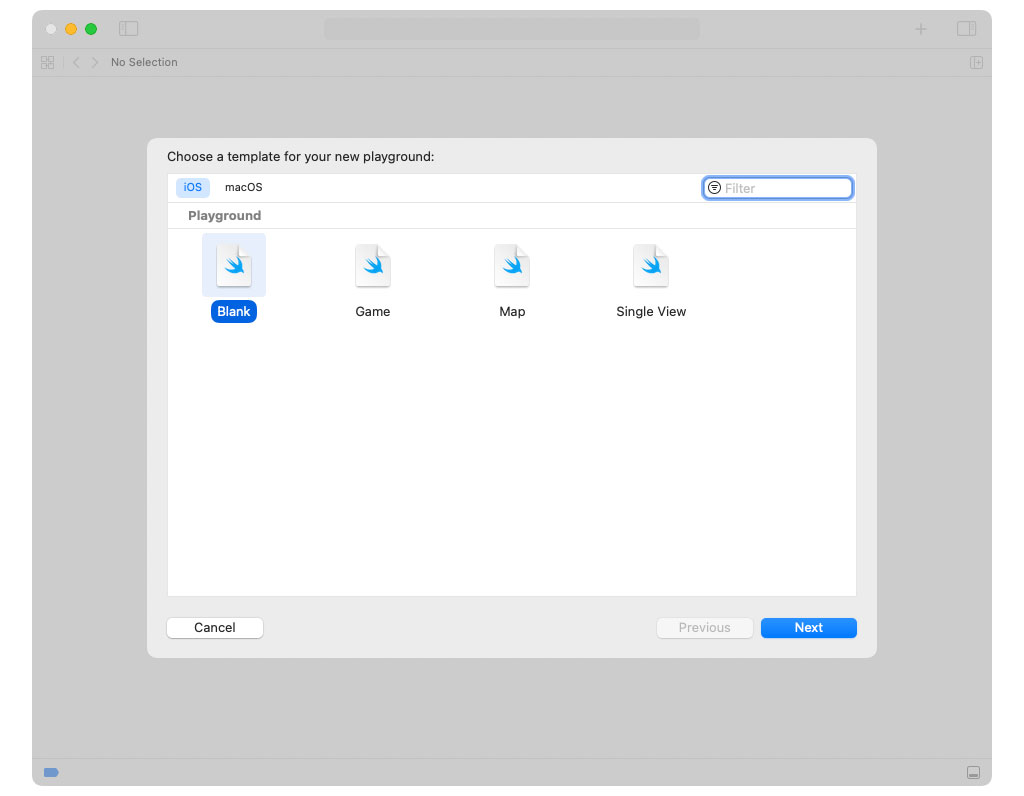The width and height of the screenshot is (1024, 796).
Task: Click the plus library icon in the title bar
Action: click(921, 29)
